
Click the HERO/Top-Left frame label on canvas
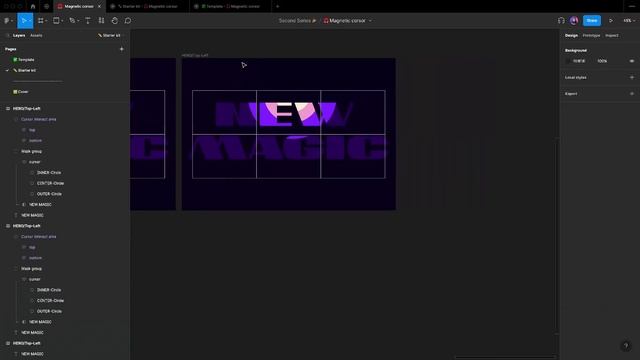195,55
